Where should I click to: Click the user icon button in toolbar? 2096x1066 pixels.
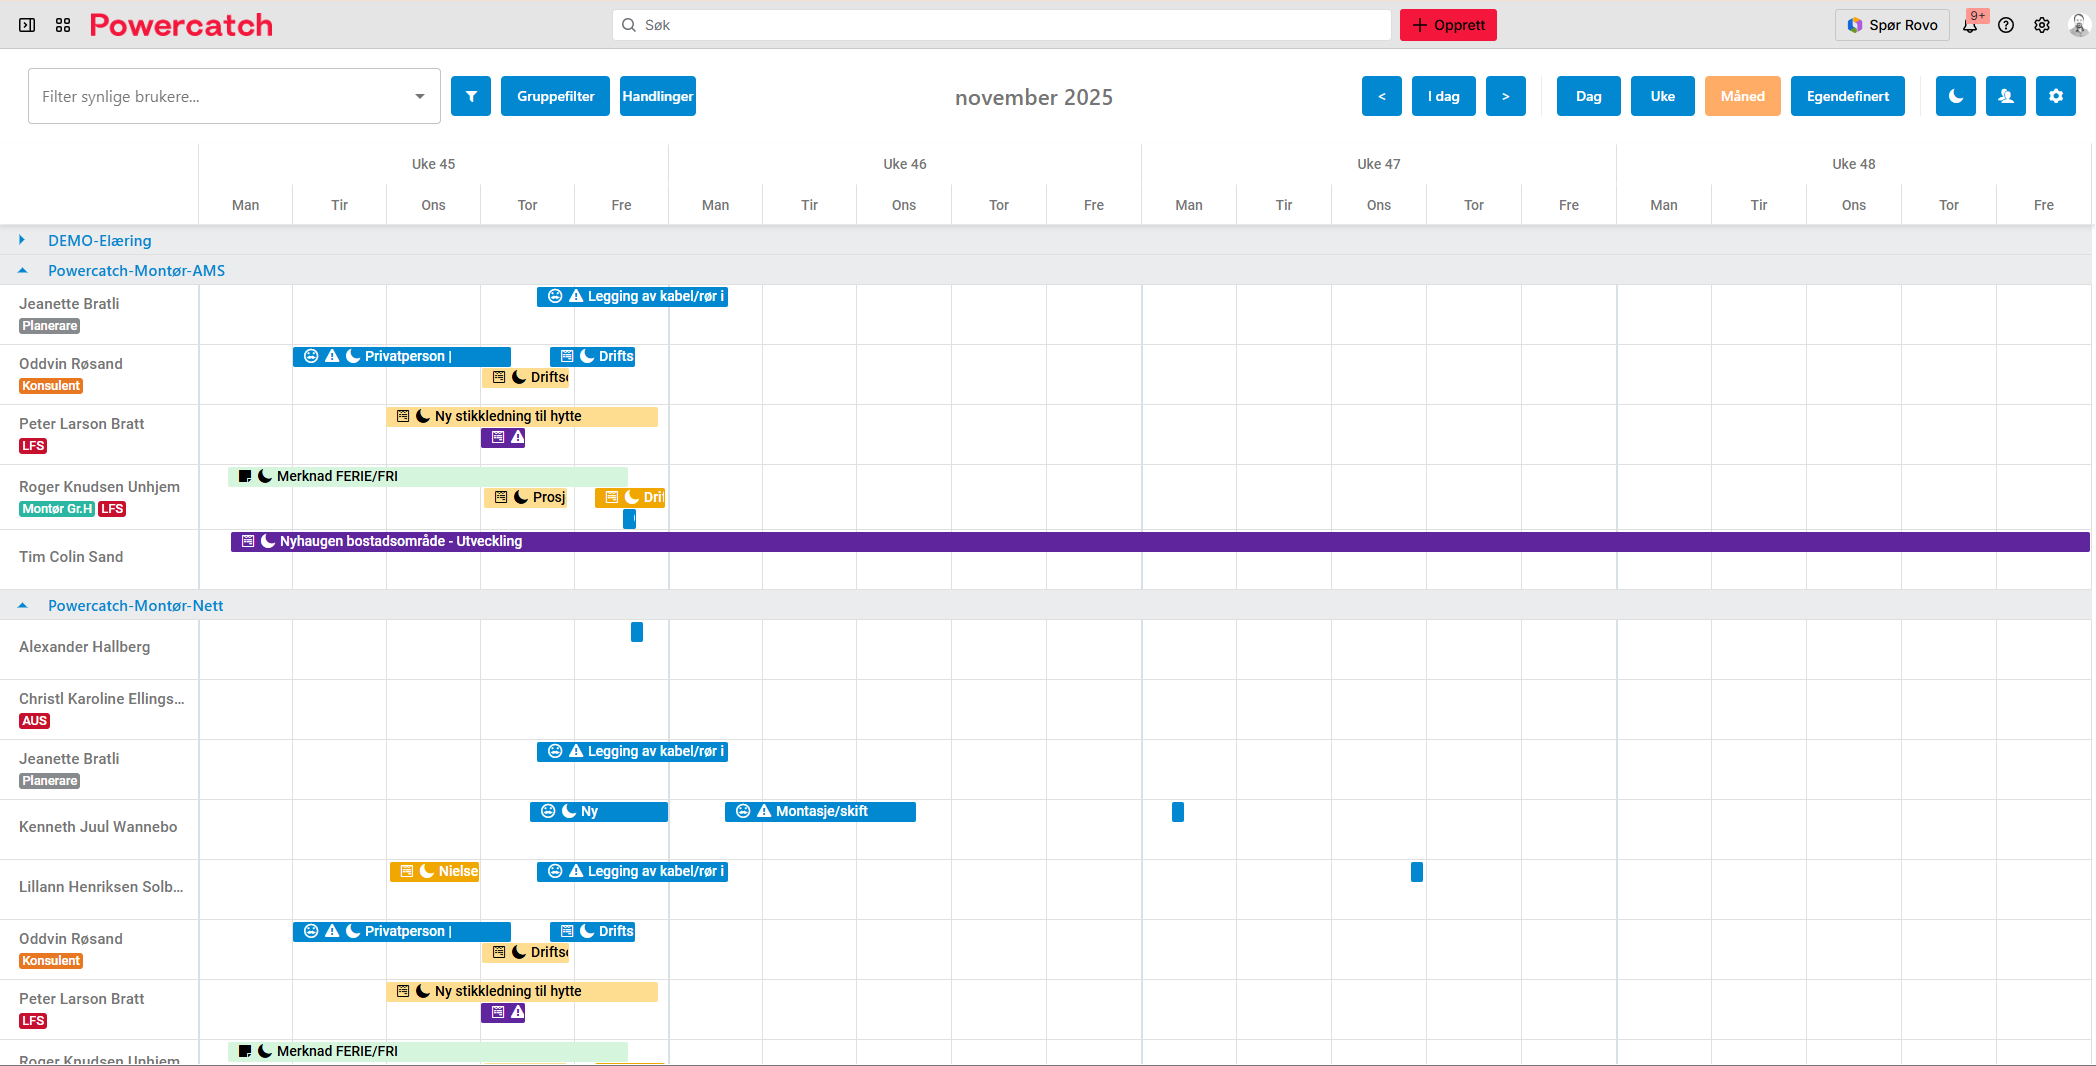[x=2005, y=97]
